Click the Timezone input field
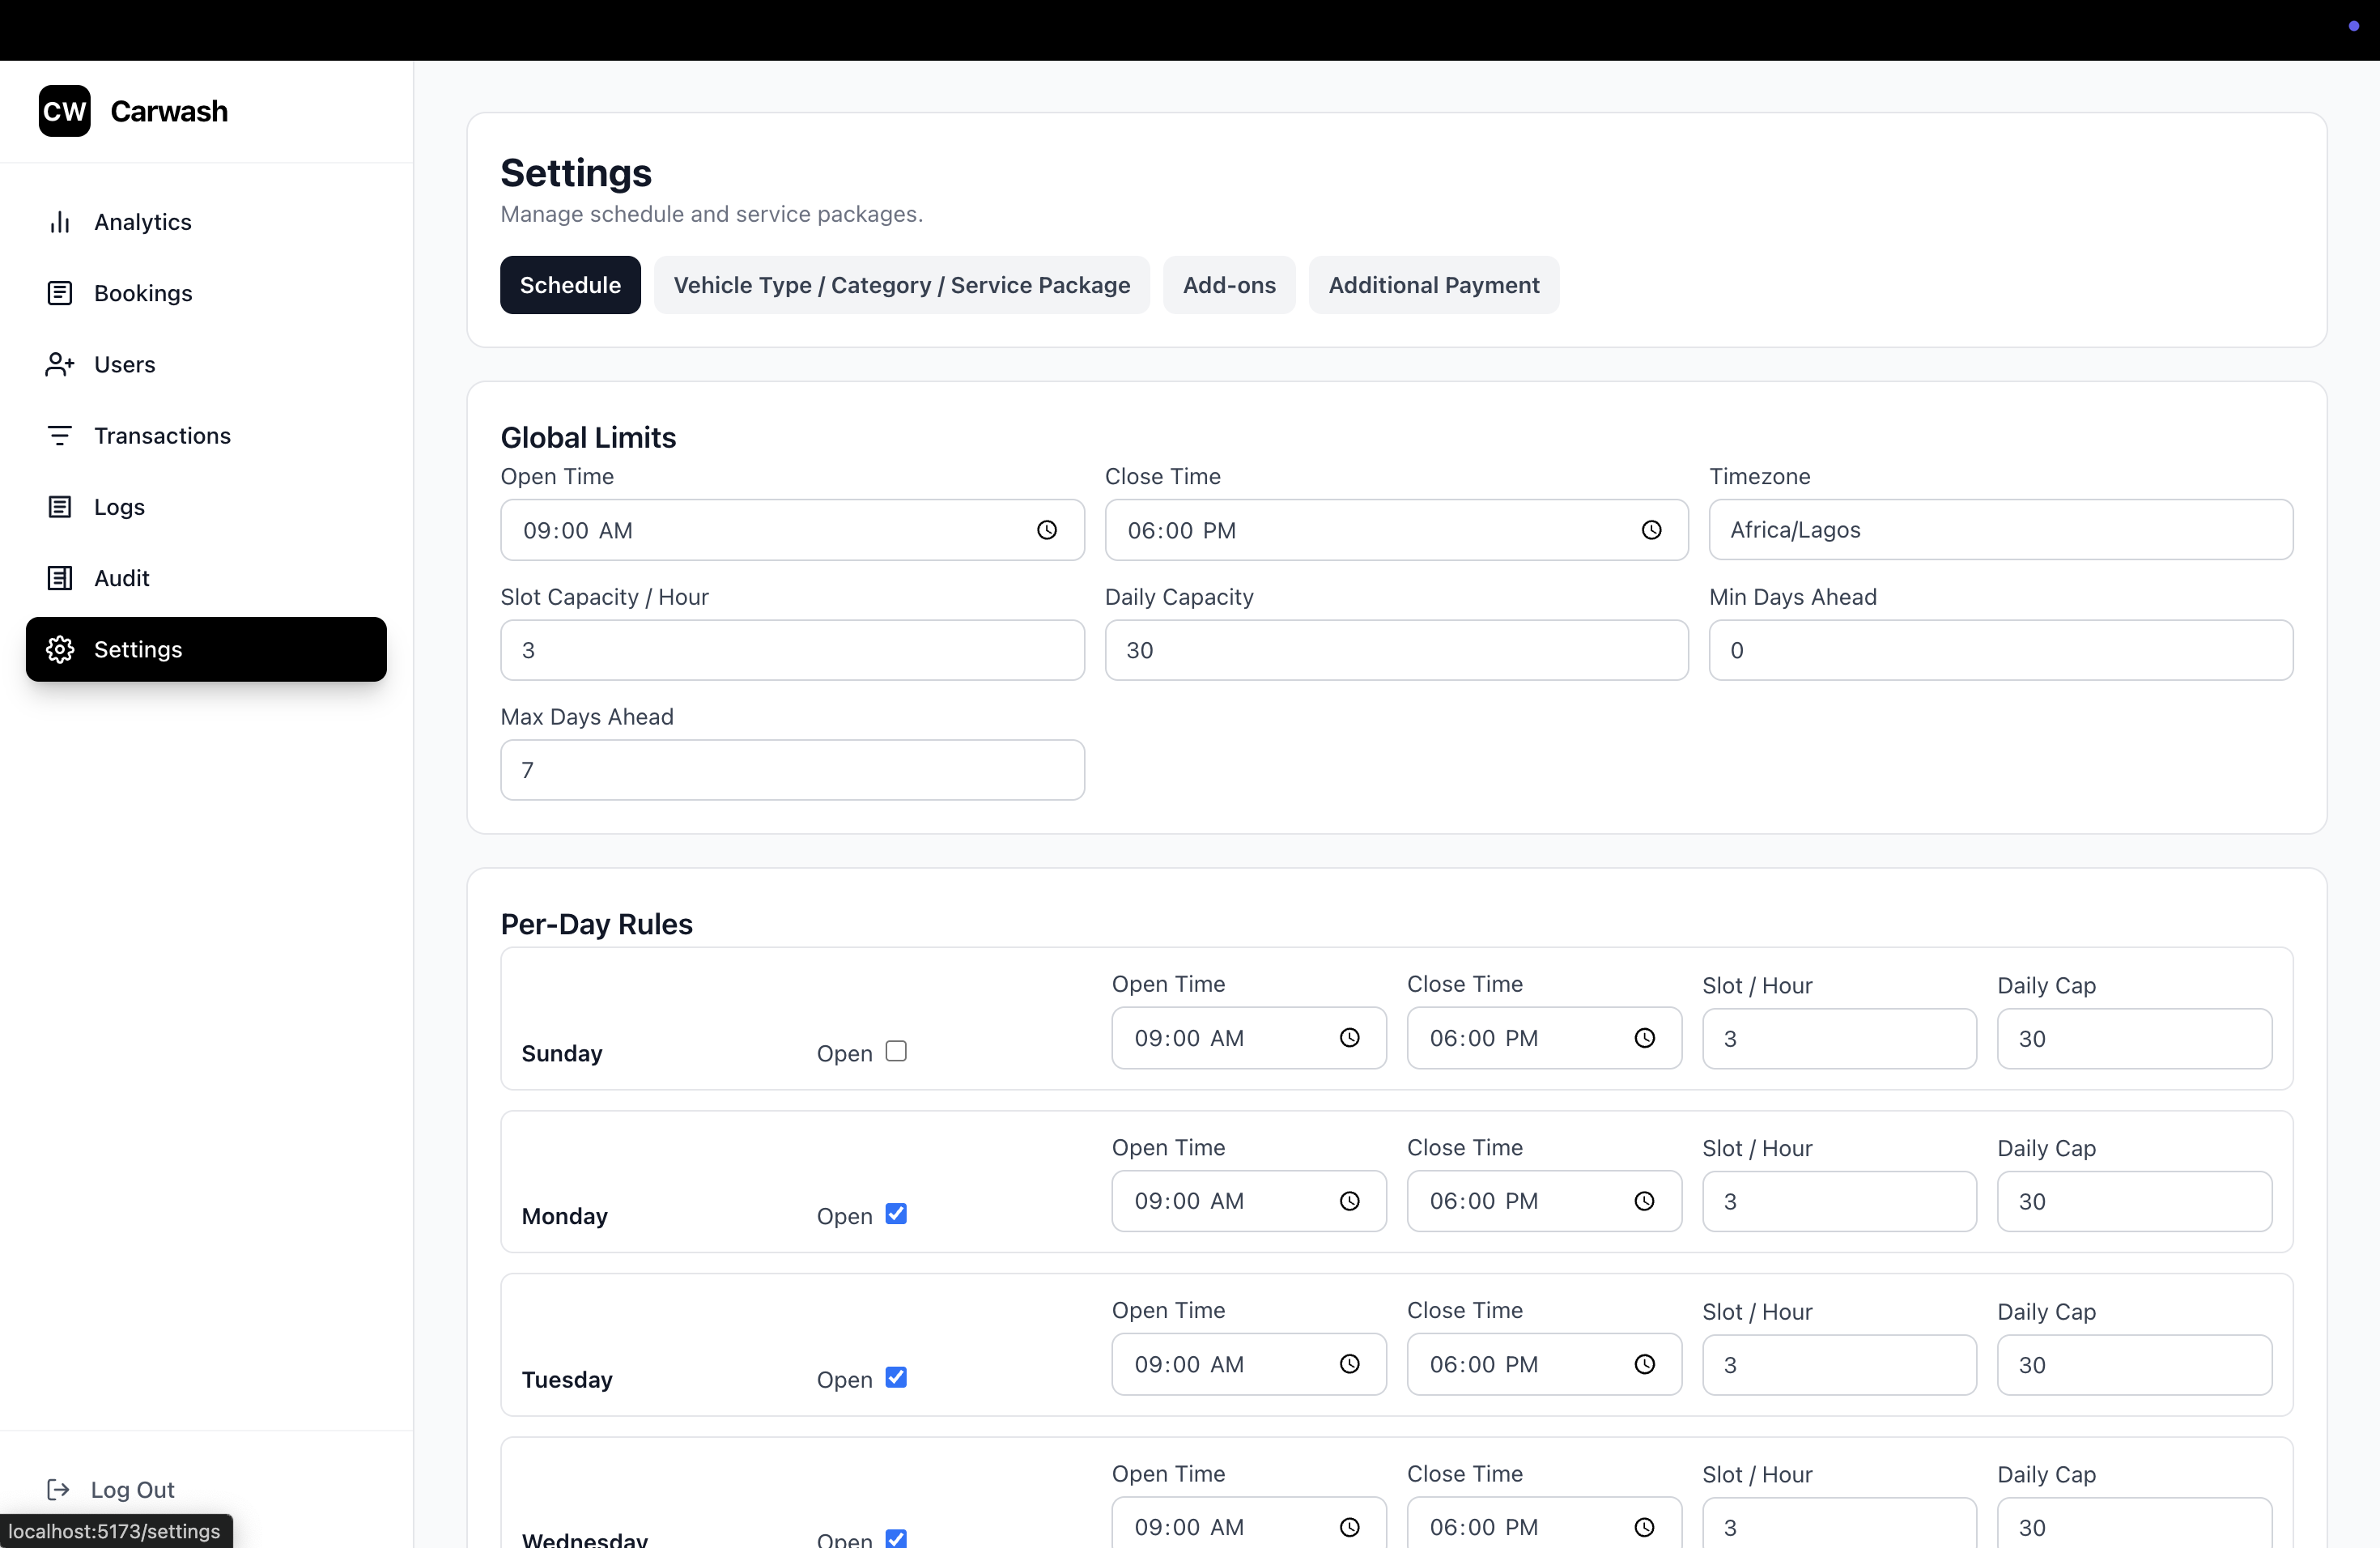Image resolution: width=2380 pixels, height=1548 pixels. (x=2000, y=530)
